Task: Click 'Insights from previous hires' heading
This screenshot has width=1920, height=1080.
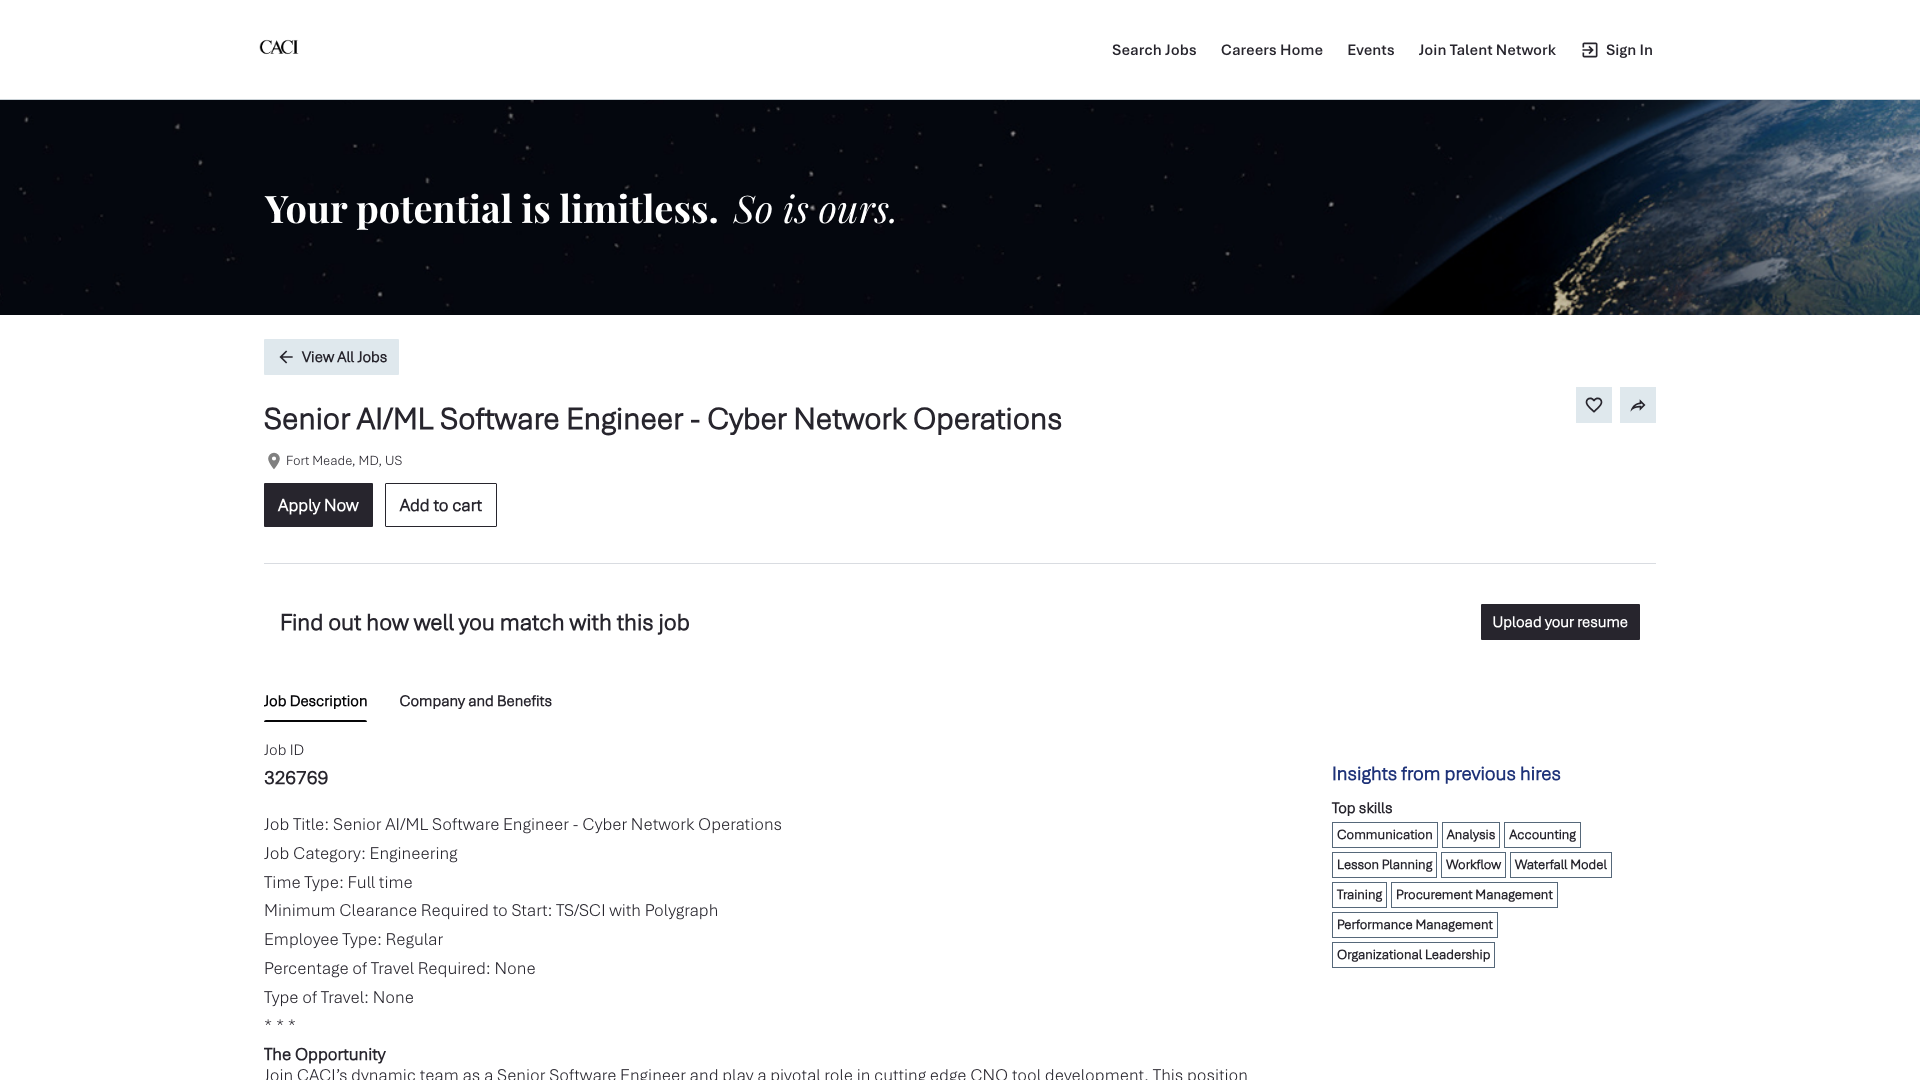Action: click(1446, 774)
